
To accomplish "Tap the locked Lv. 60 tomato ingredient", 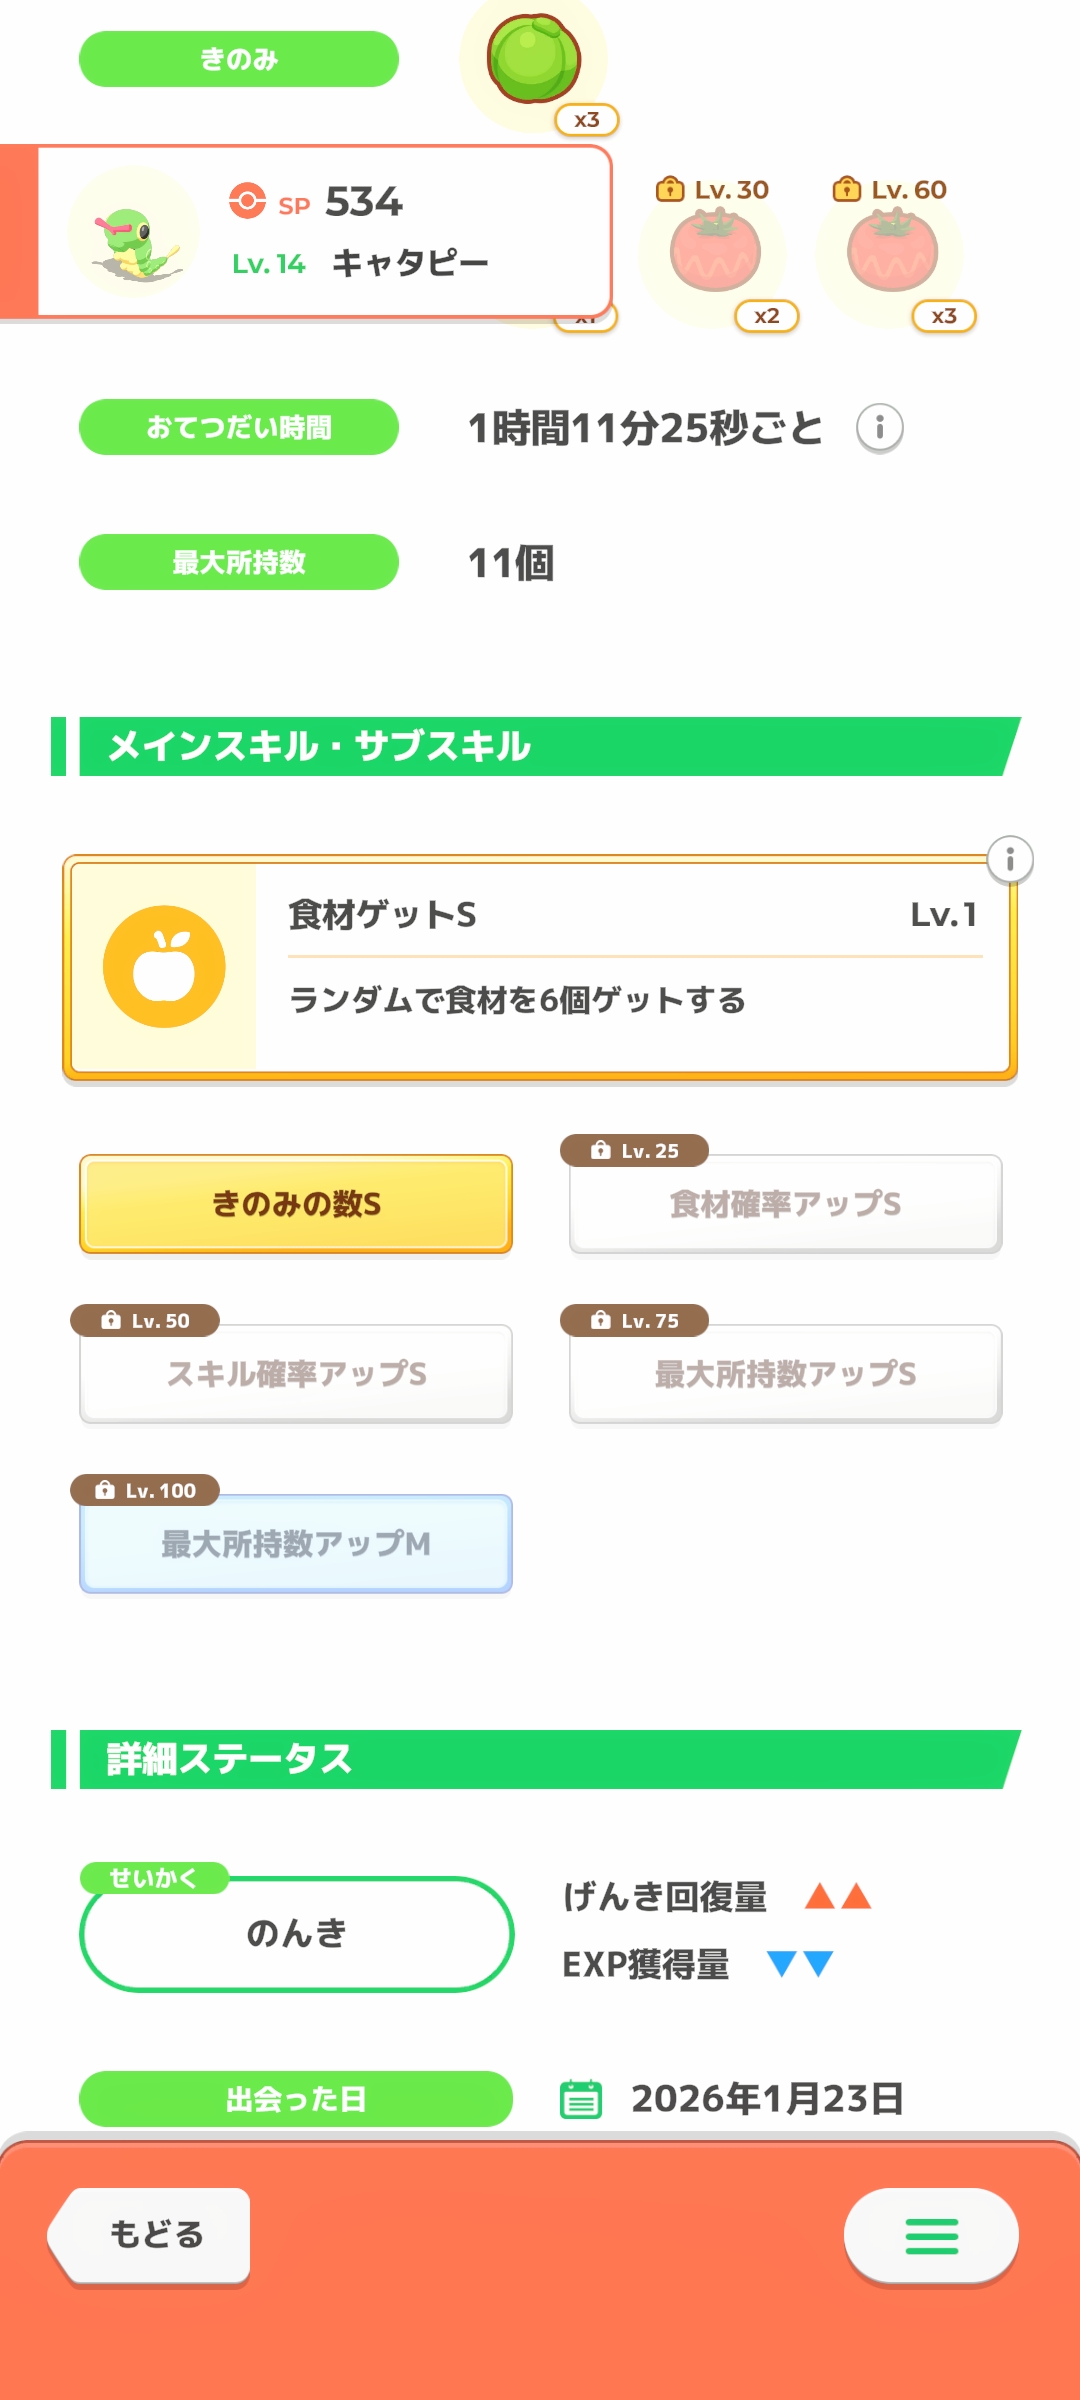I will click(x=892, y=252).
